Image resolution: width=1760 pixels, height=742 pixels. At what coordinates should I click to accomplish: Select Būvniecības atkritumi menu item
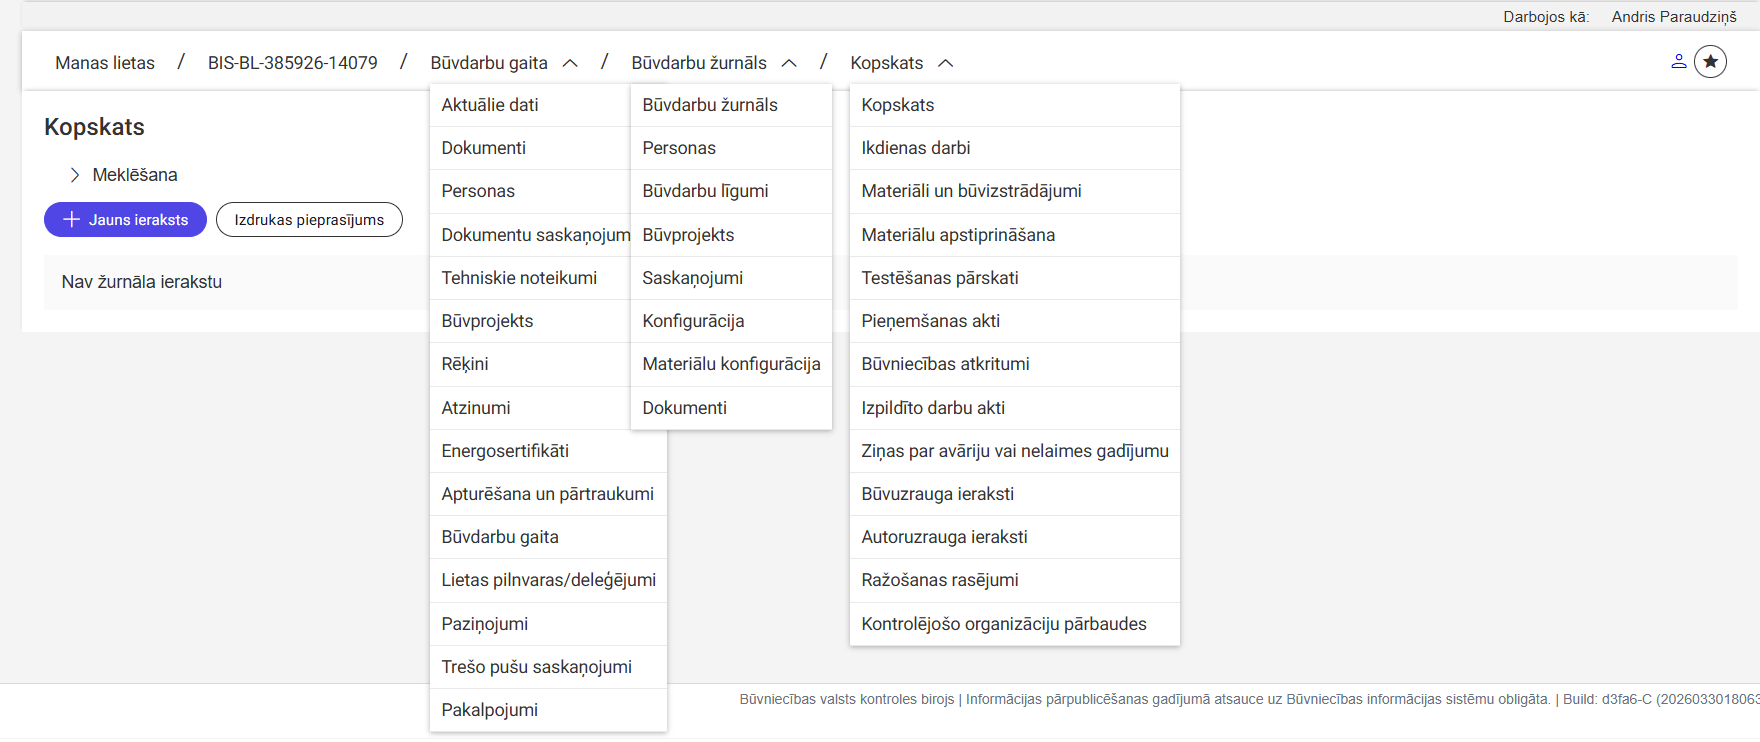(x=945, y=364)
